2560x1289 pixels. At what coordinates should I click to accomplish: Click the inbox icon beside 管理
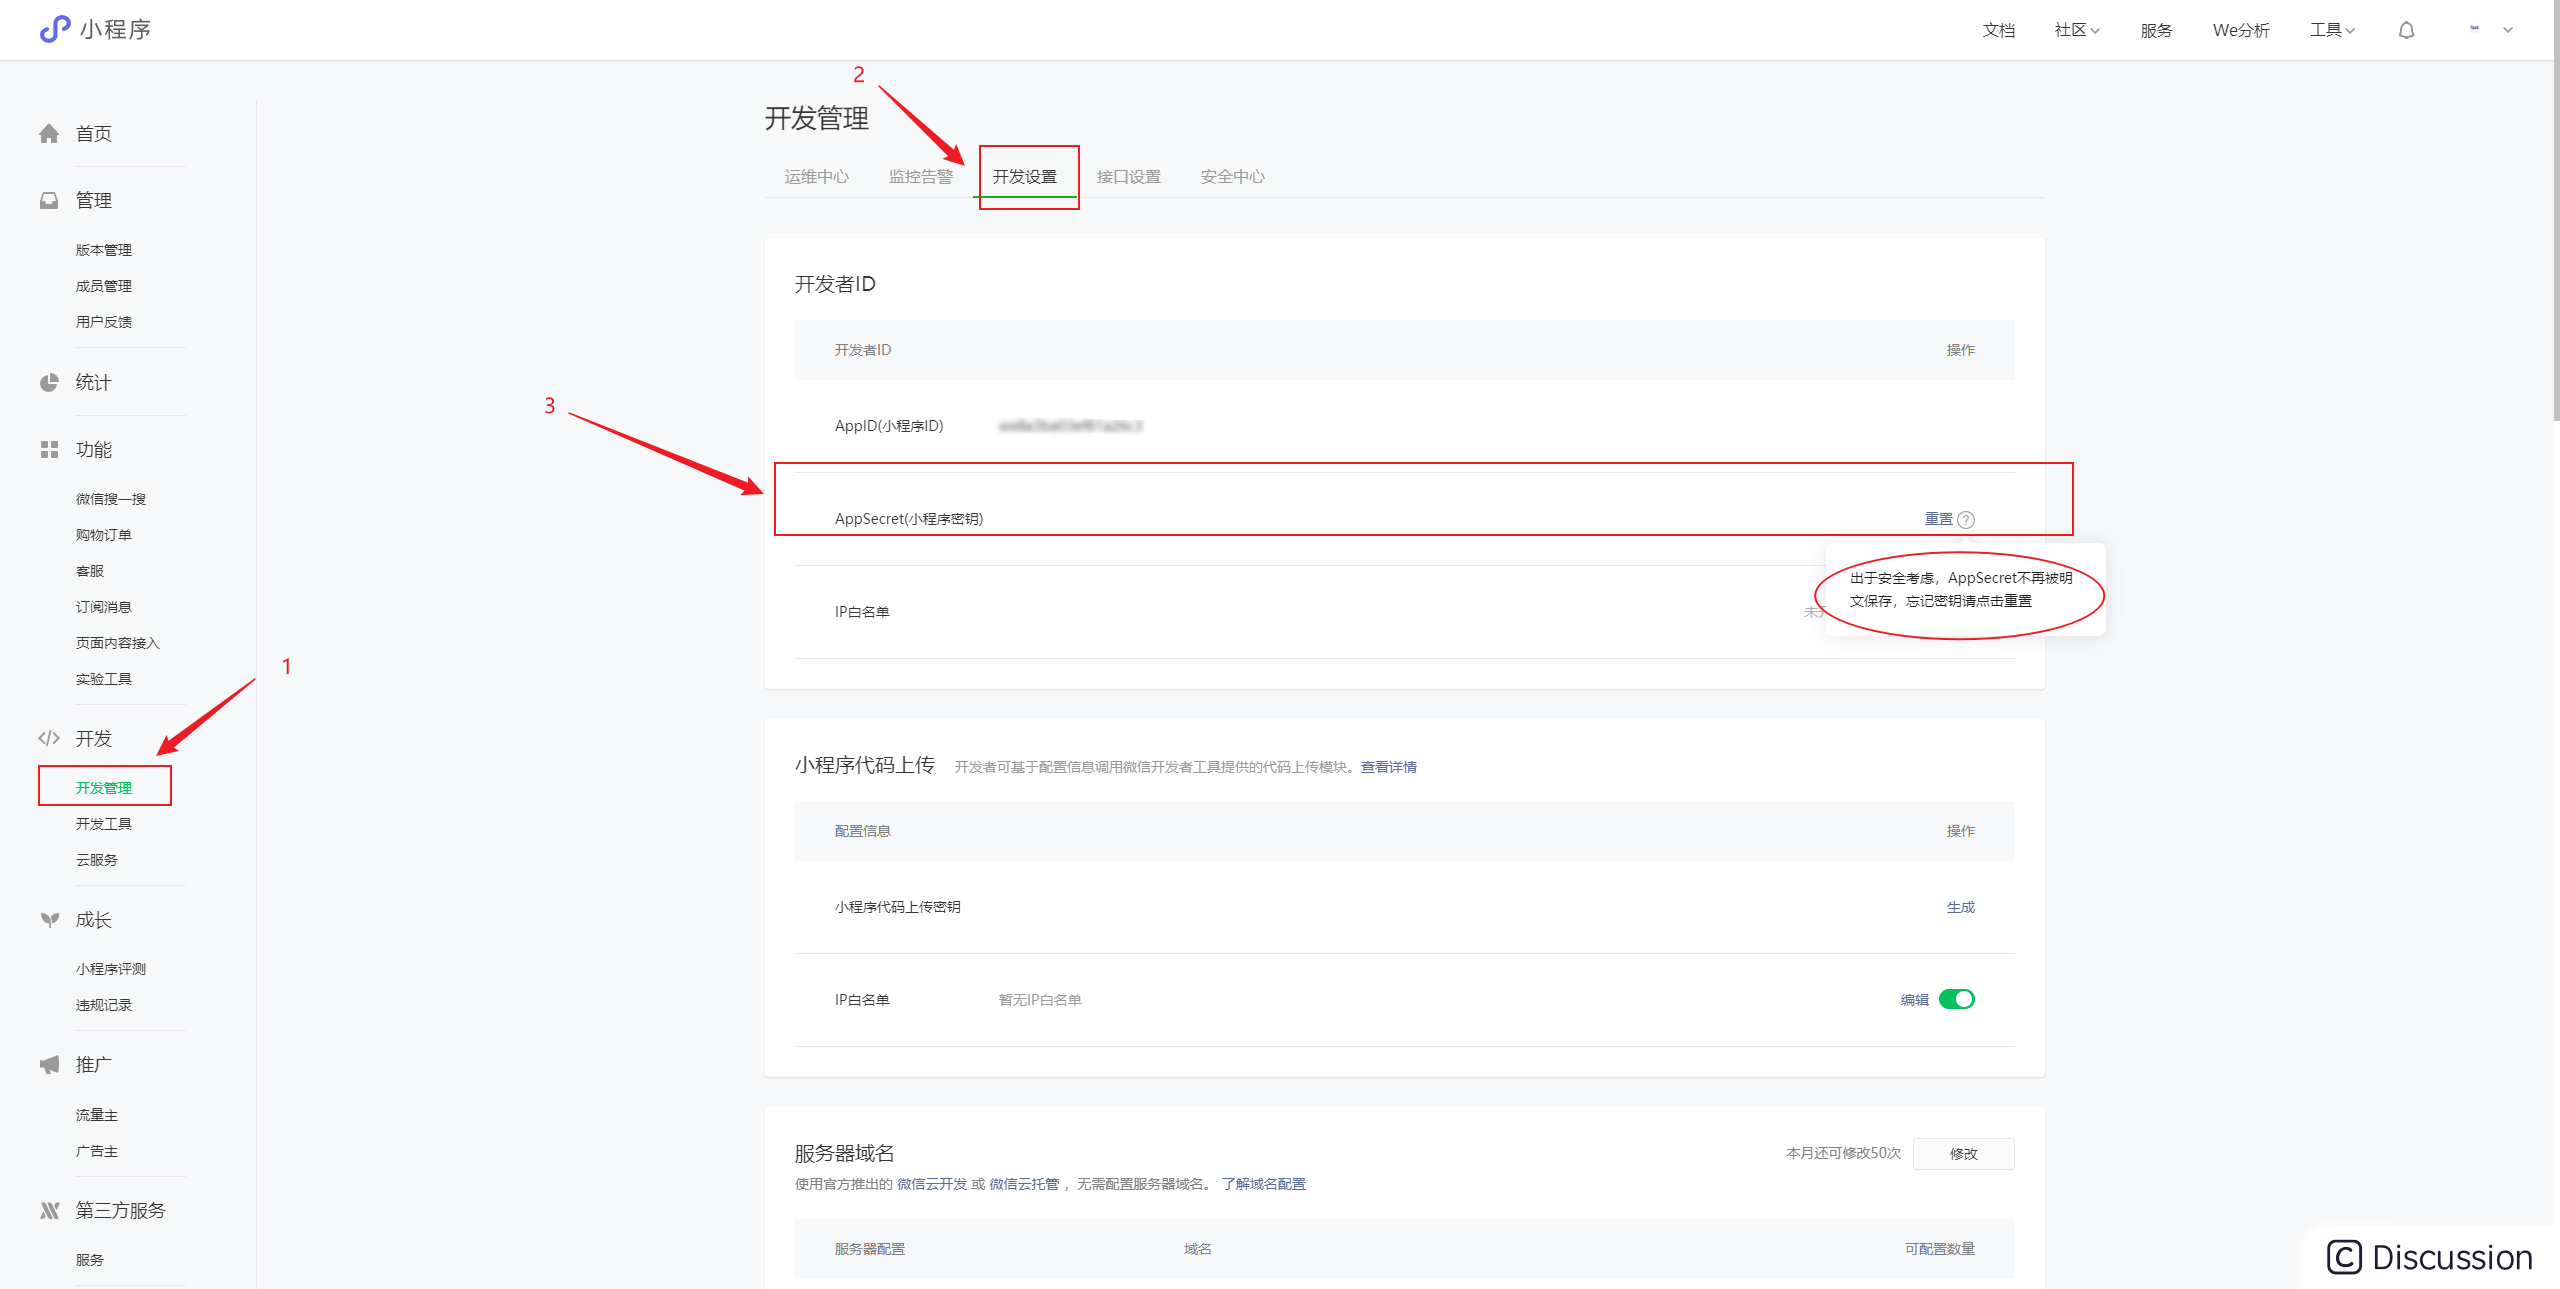pos(48,201)
